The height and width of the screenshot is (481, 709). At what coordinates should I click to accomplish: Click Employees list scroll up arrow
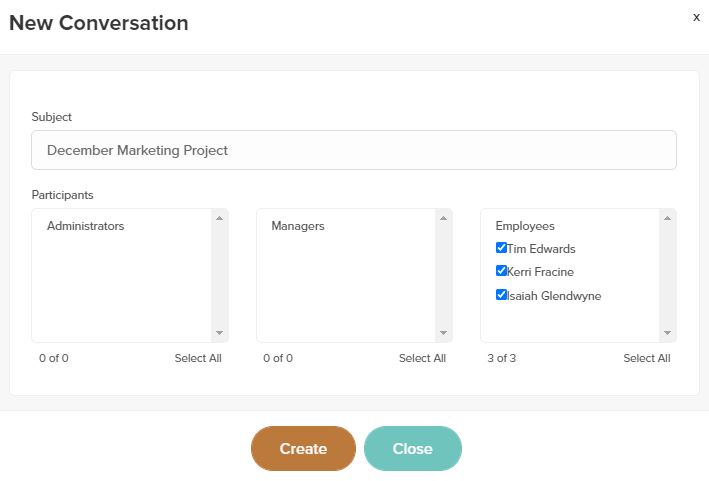pyautogui.click(x=667, y=218)
